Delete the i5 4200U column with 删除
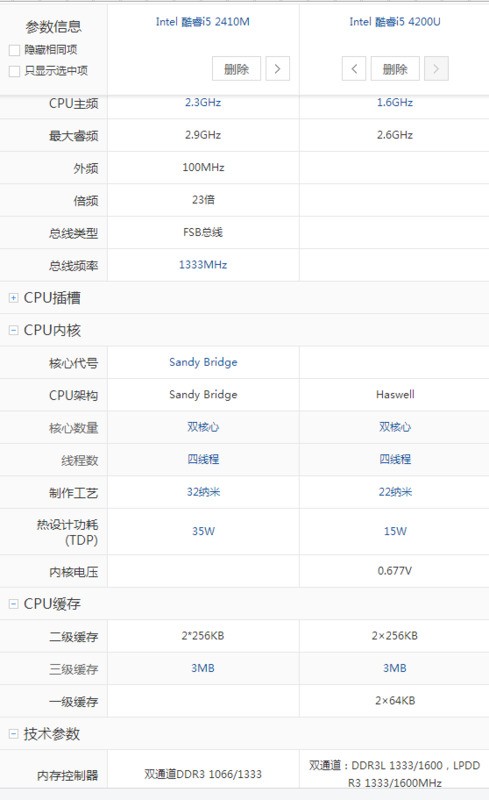Viewport: 489px width, 800px height. pyautogui.click(x=395, y=69)
